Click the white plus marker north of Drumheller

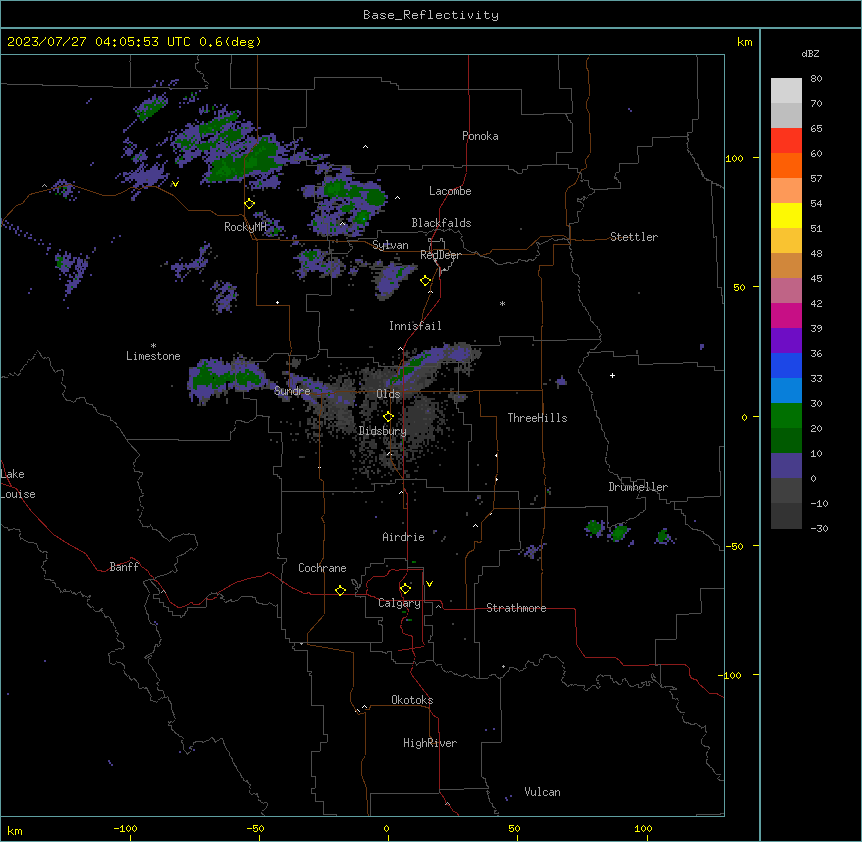[612, 375]
